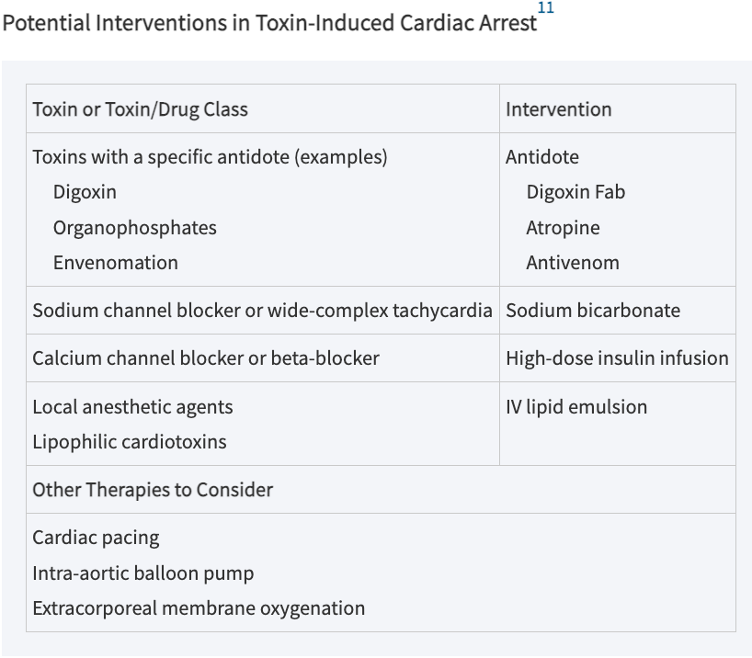
Task: Click the Cardiac pacing entry
Action: coord(96,538)
